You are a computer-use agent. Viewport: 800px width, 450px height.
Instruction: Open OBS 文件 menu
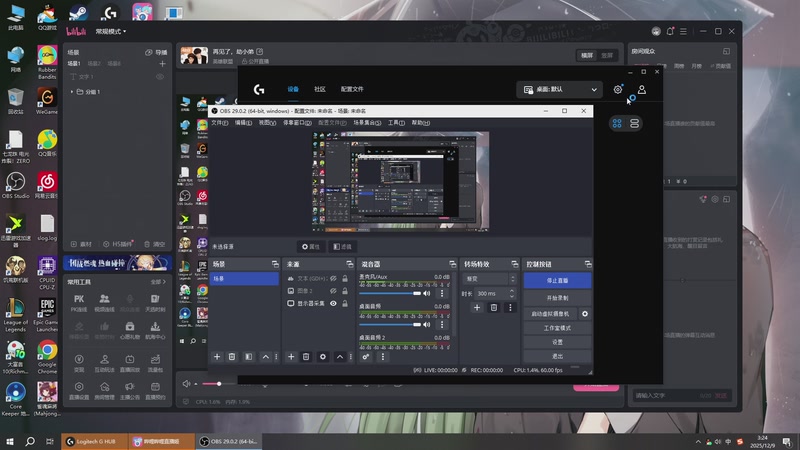tap(219, 123)
